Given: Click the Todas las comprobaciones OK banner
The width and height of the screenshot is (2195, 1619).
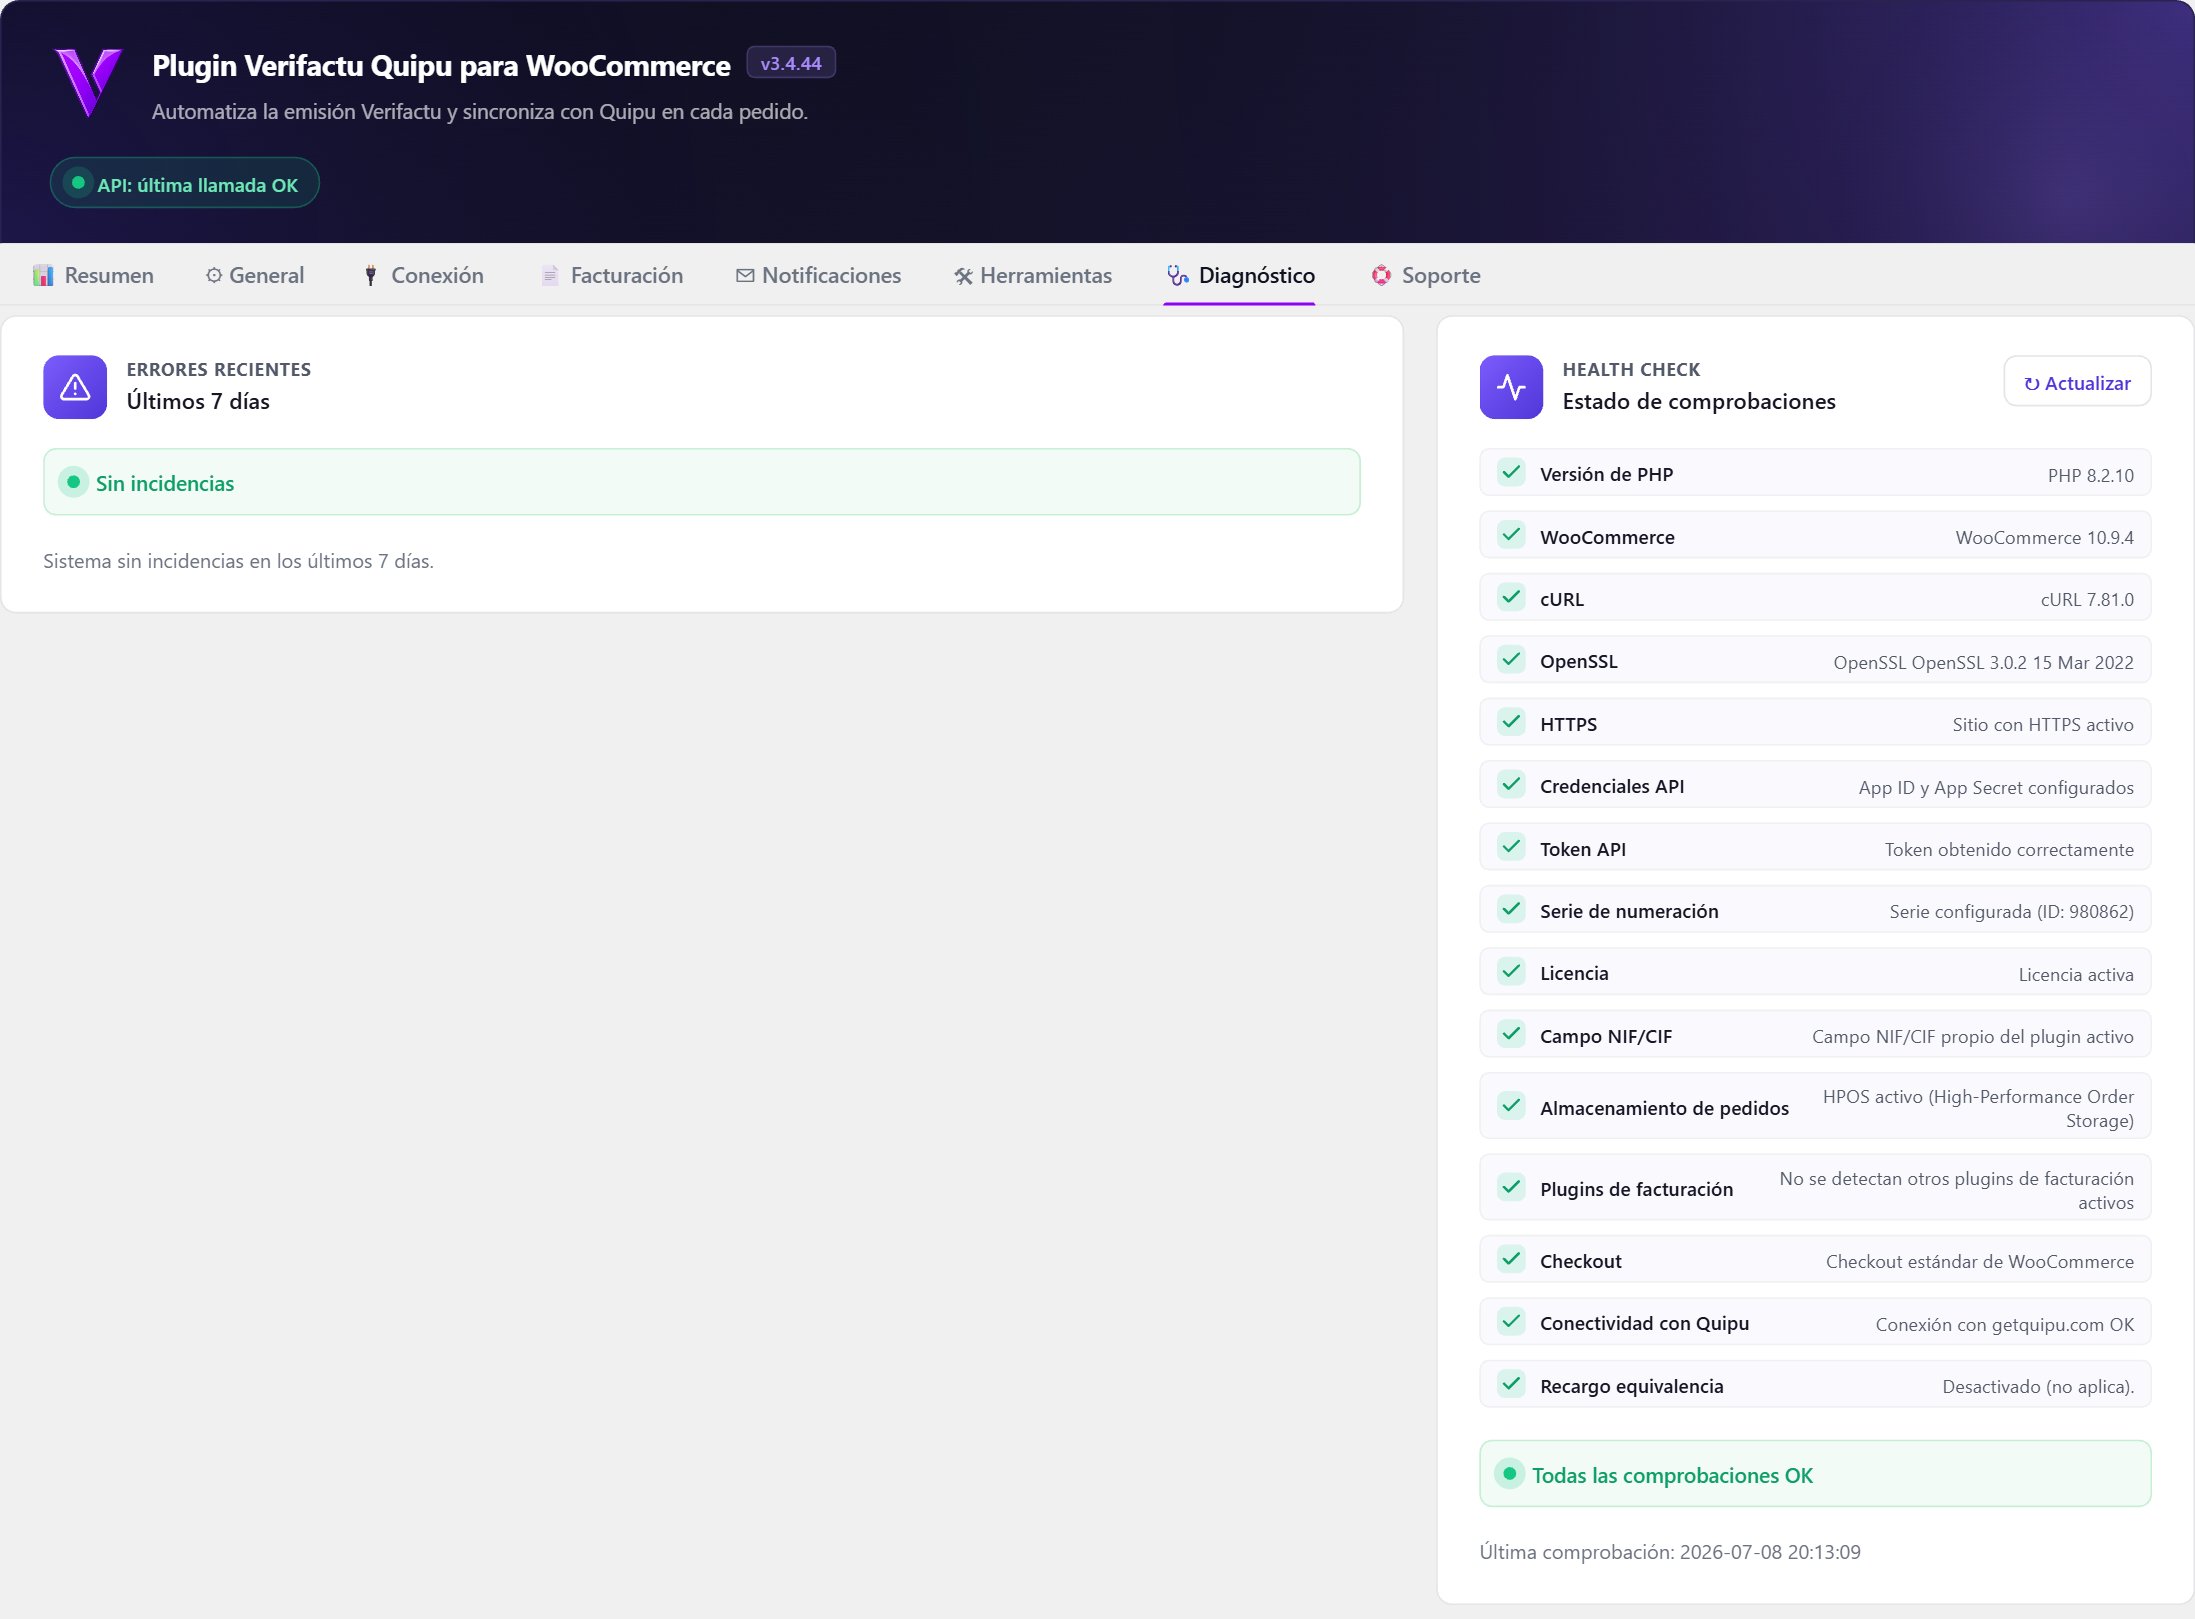Looking at the screenshot, I should [x=1815, y=1474].
